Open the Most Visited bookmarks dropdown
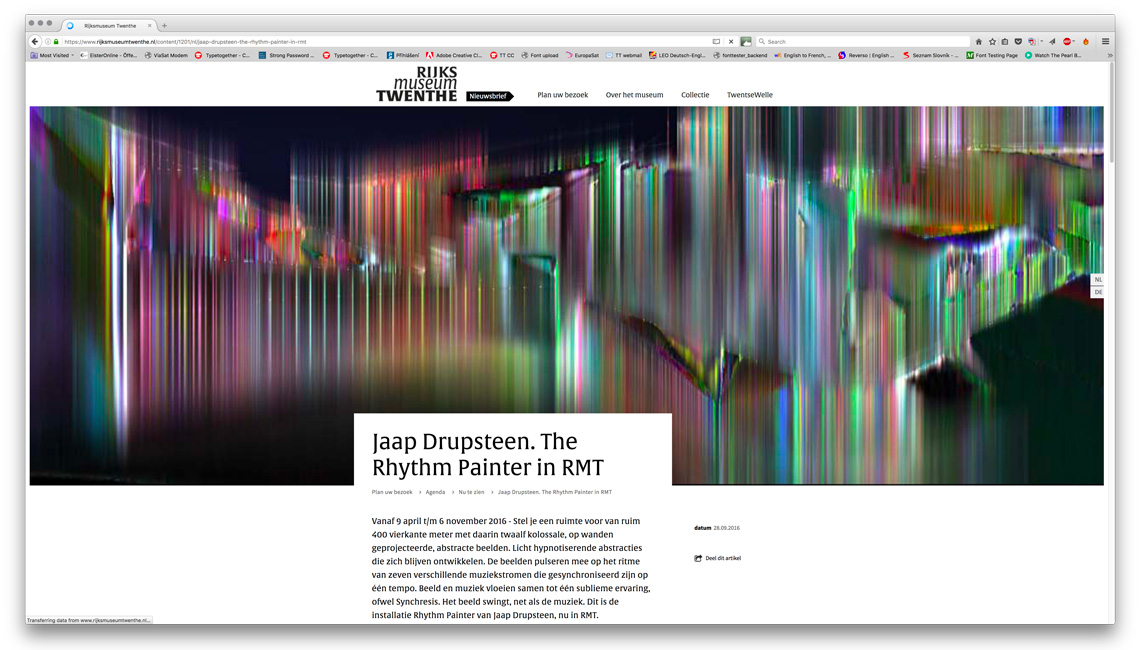Image resolution: width=1140 pixels, height=650 pixels. point(52,55)
